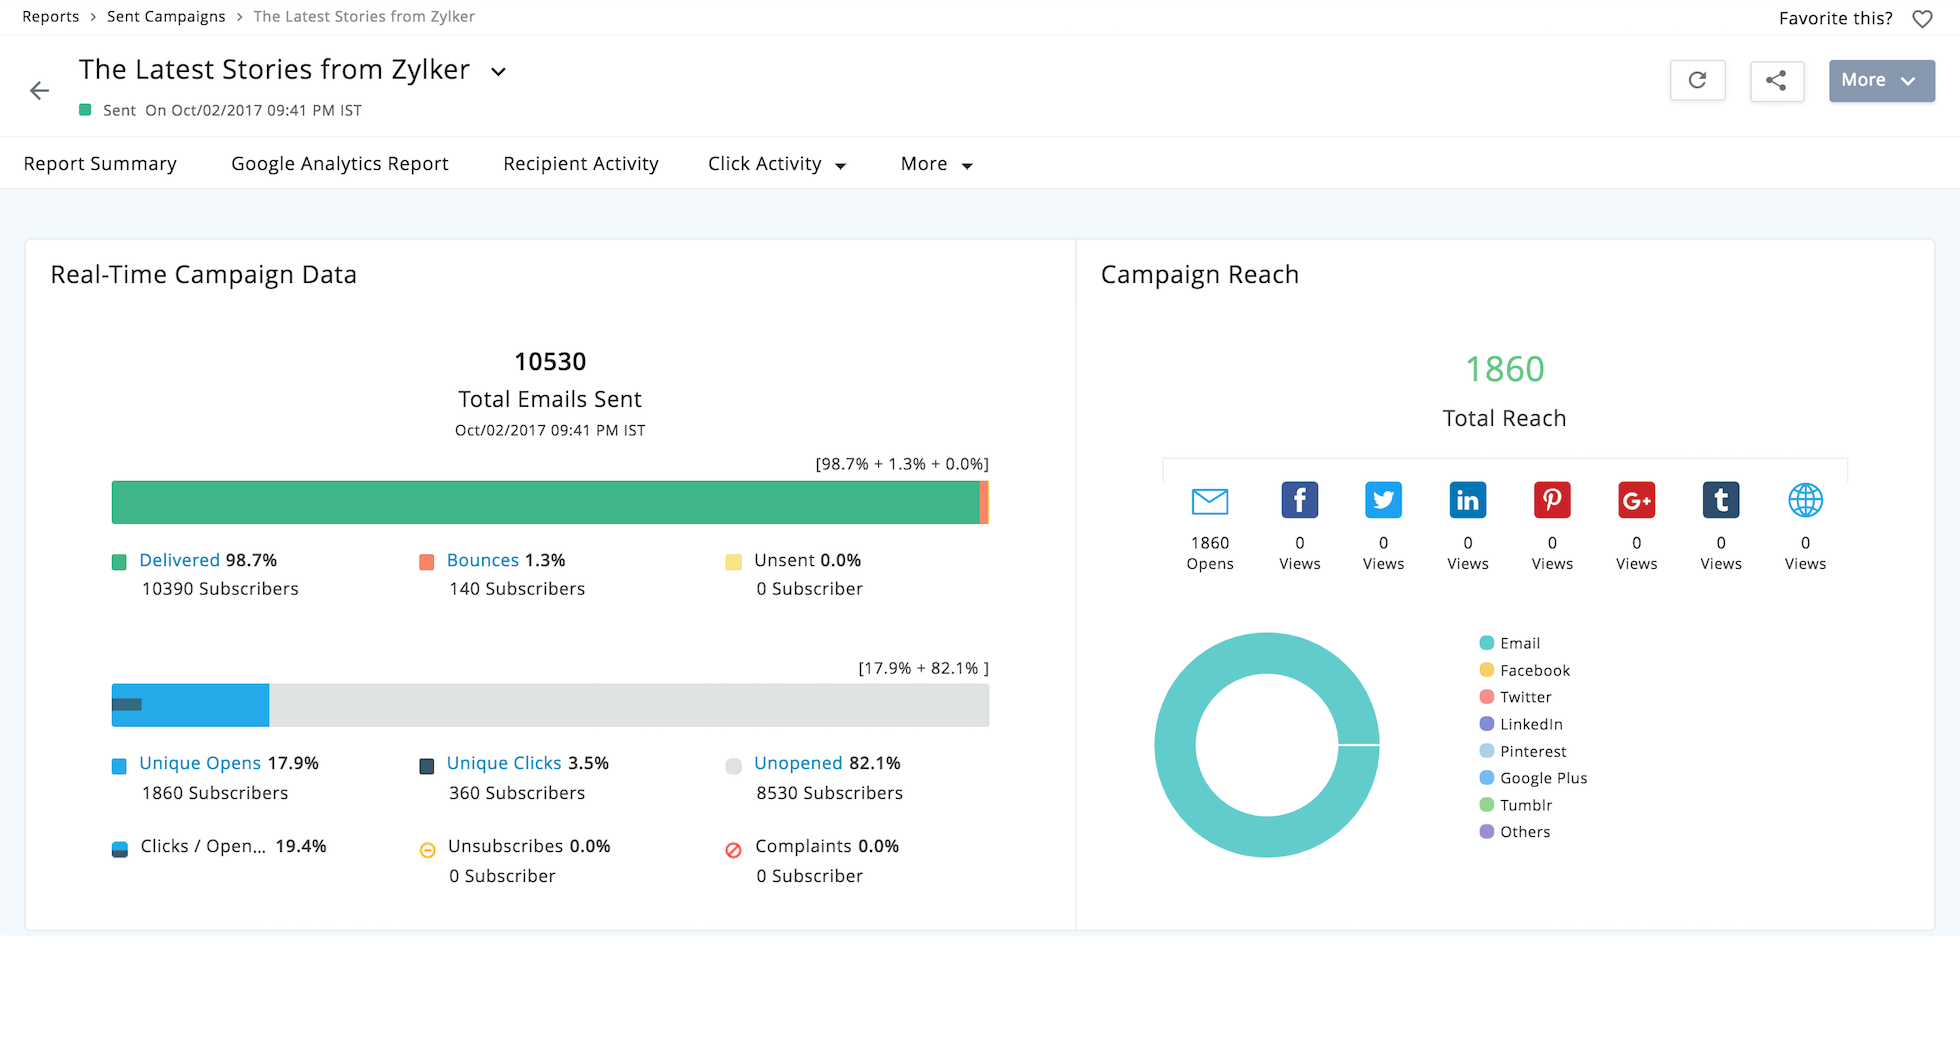Click the LinkedIn icon in Campaign Reach
The width and height of the screenshot is (1960, 1051).
point(1467,500)
